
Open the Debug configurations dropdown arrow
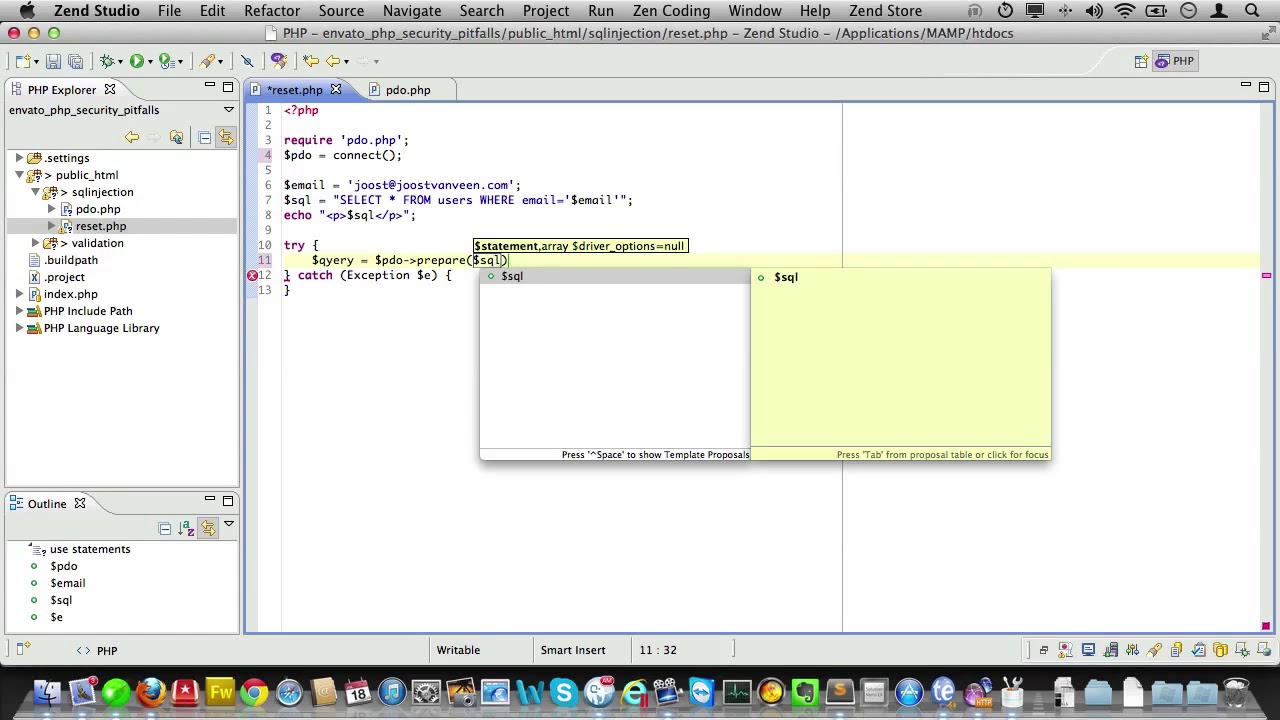(120, 62)
